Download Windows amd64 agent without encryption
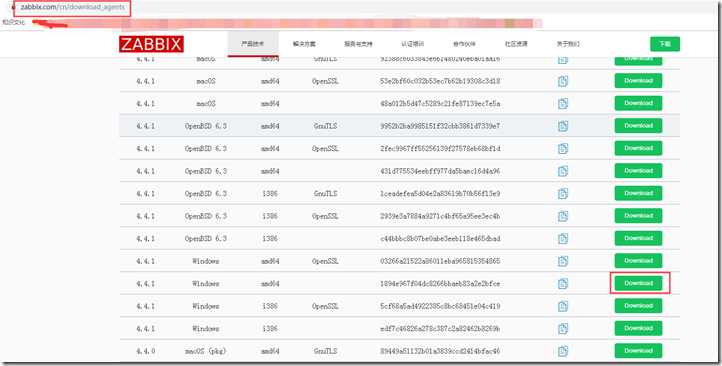 638,283
